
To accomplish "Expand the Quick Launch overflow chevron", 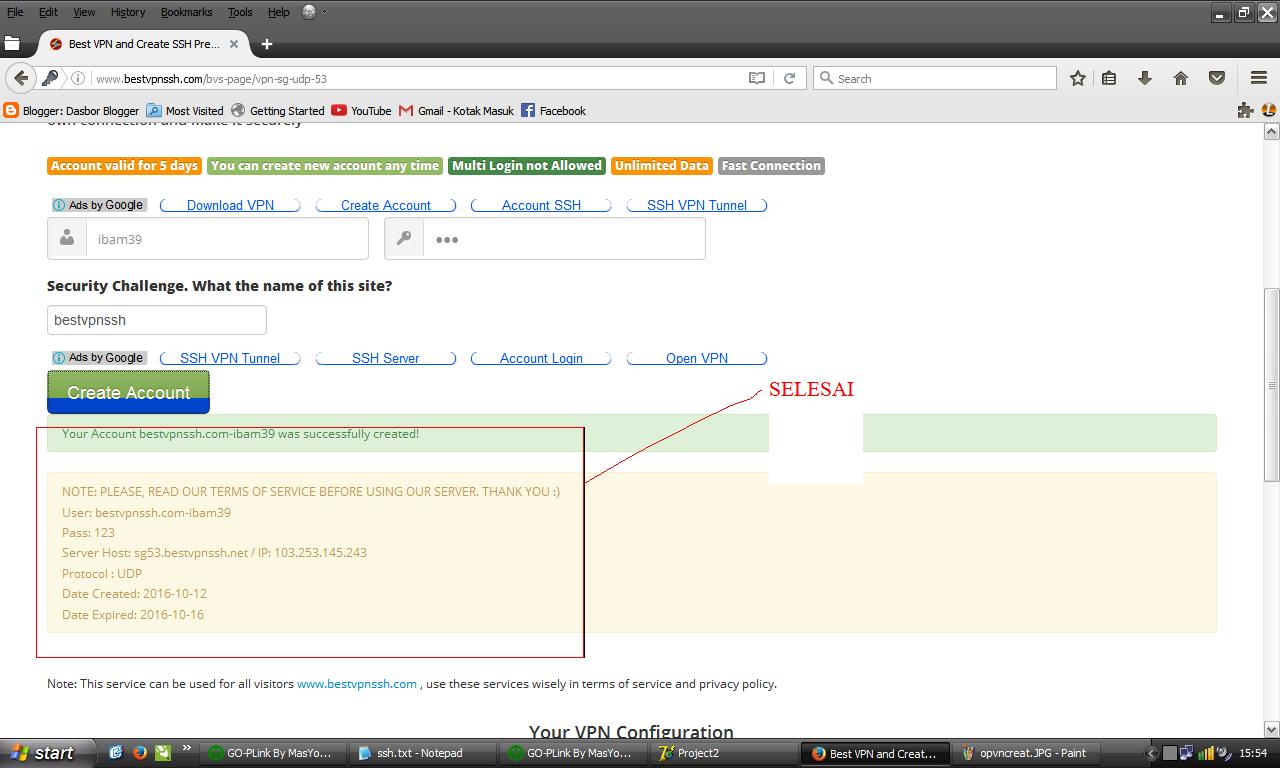I will [x=185, y=748].
